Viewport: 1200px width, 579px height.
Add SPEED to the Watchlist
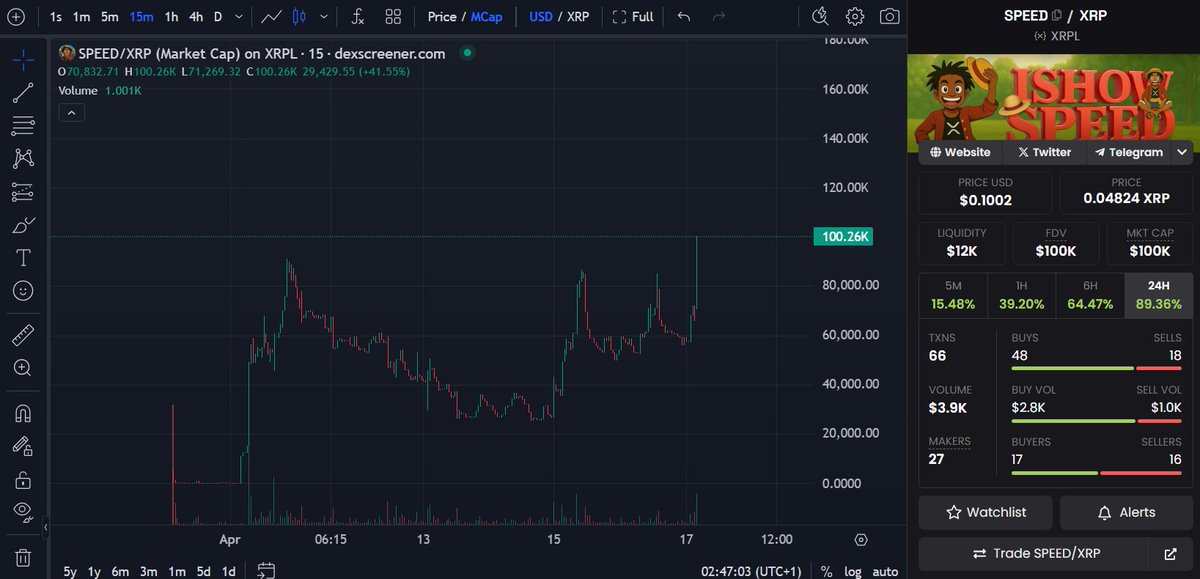(985, 512)
